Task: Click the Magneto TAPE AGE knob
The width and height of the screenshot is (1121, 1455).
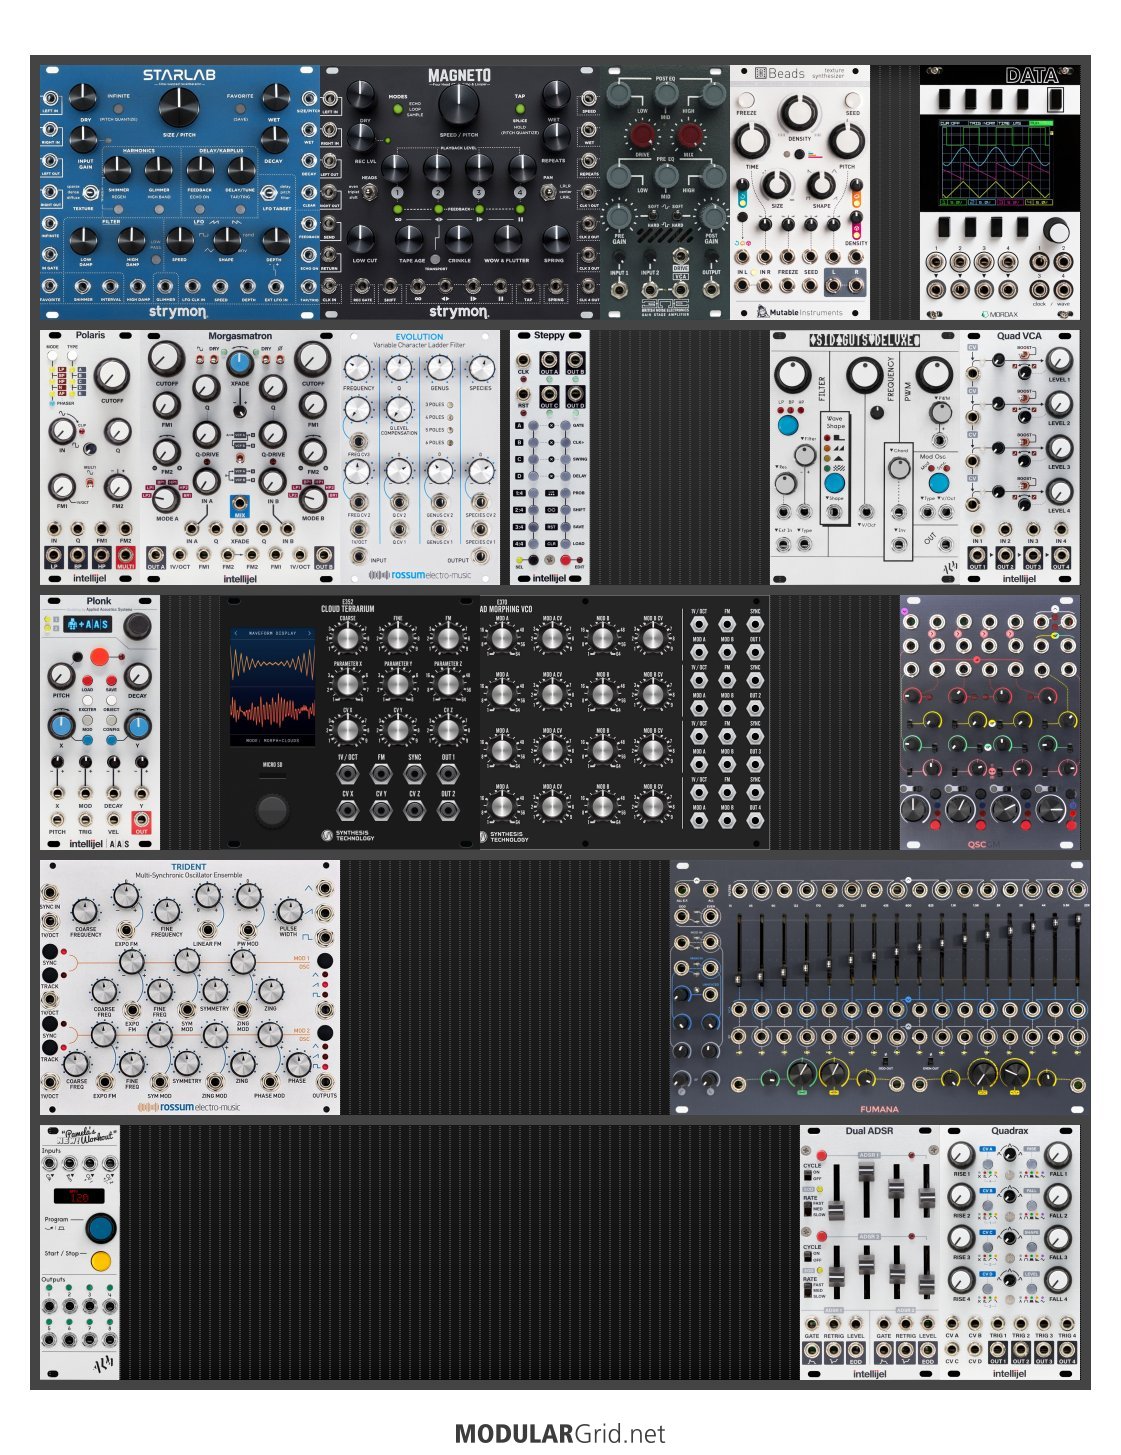Action: pyautogui.click(x=410, y=239)
